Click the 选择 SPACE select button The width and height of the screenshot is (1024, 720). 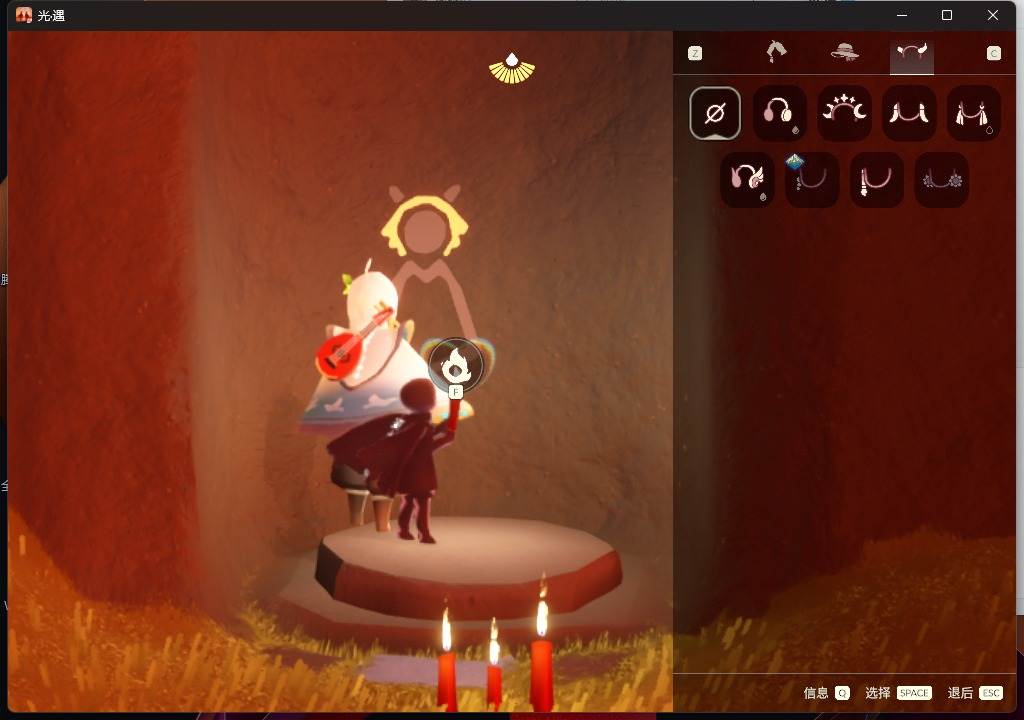pos(898,693)
